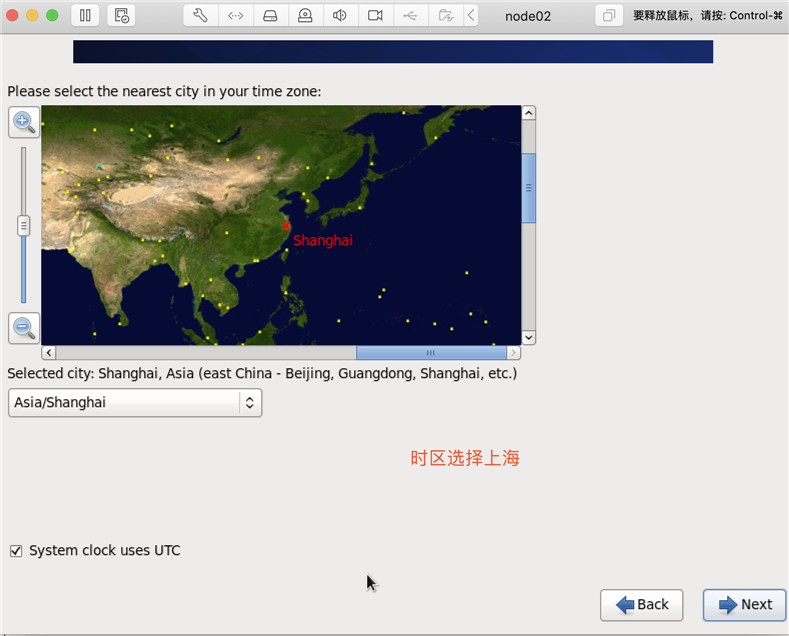Click the CD/DVD drive toolbar icon
Screen dimensions: 789x636
coord(305,16)
